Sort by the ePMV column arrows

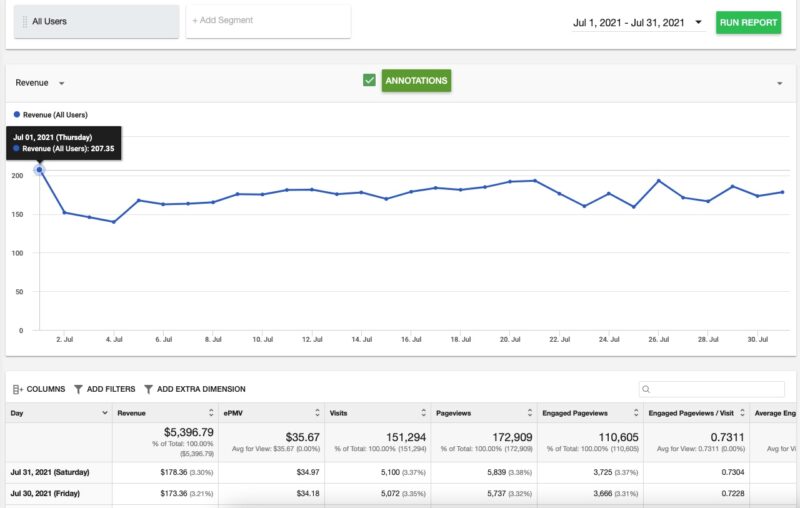[317, 413]
